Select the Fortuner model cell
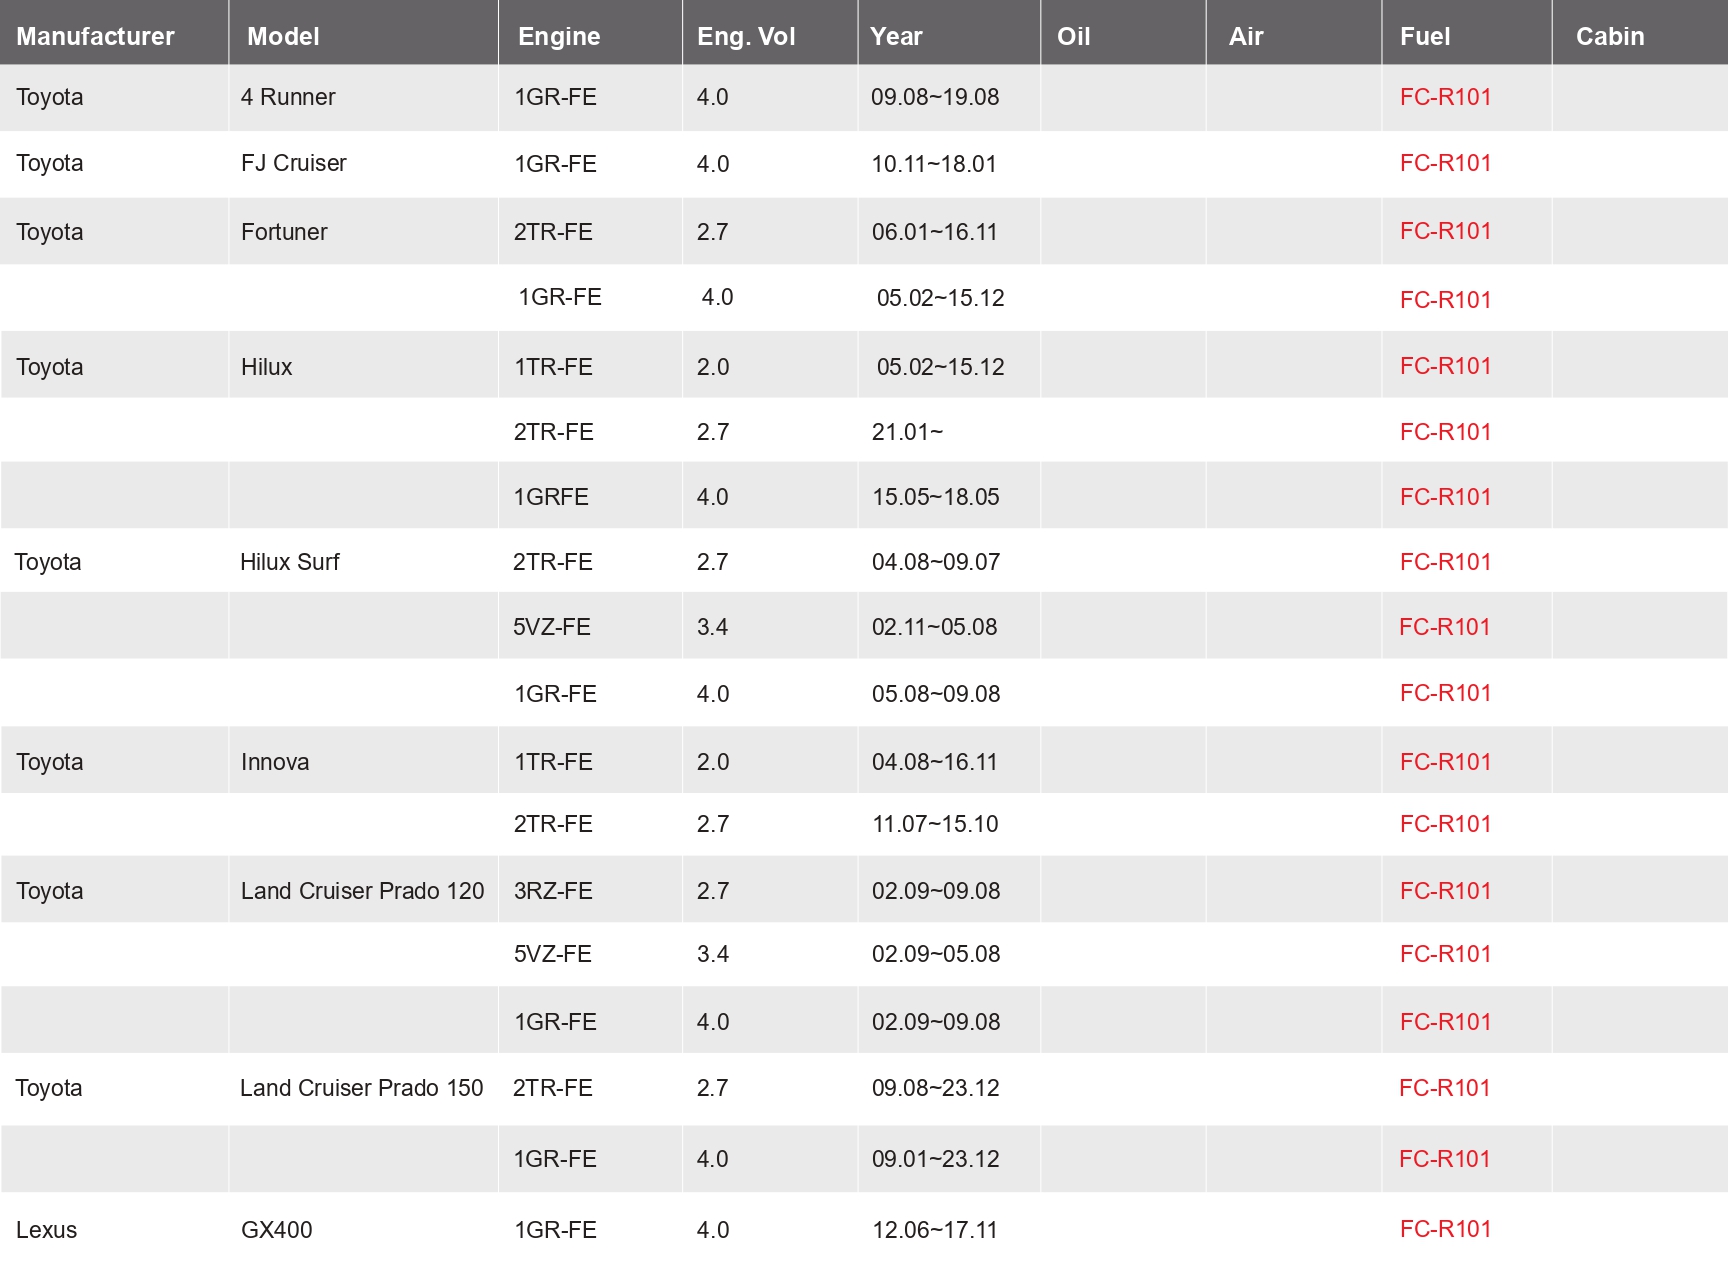Viewport: 1728px width, 1267px height. point(284,232)
